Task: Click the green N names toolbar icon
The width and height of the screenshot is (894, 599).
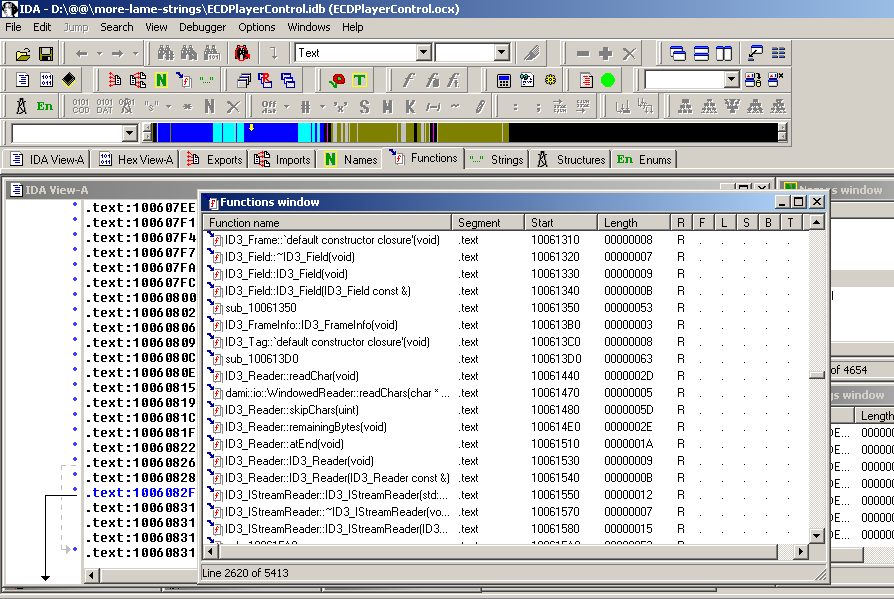Action: (x=161, y=80)
